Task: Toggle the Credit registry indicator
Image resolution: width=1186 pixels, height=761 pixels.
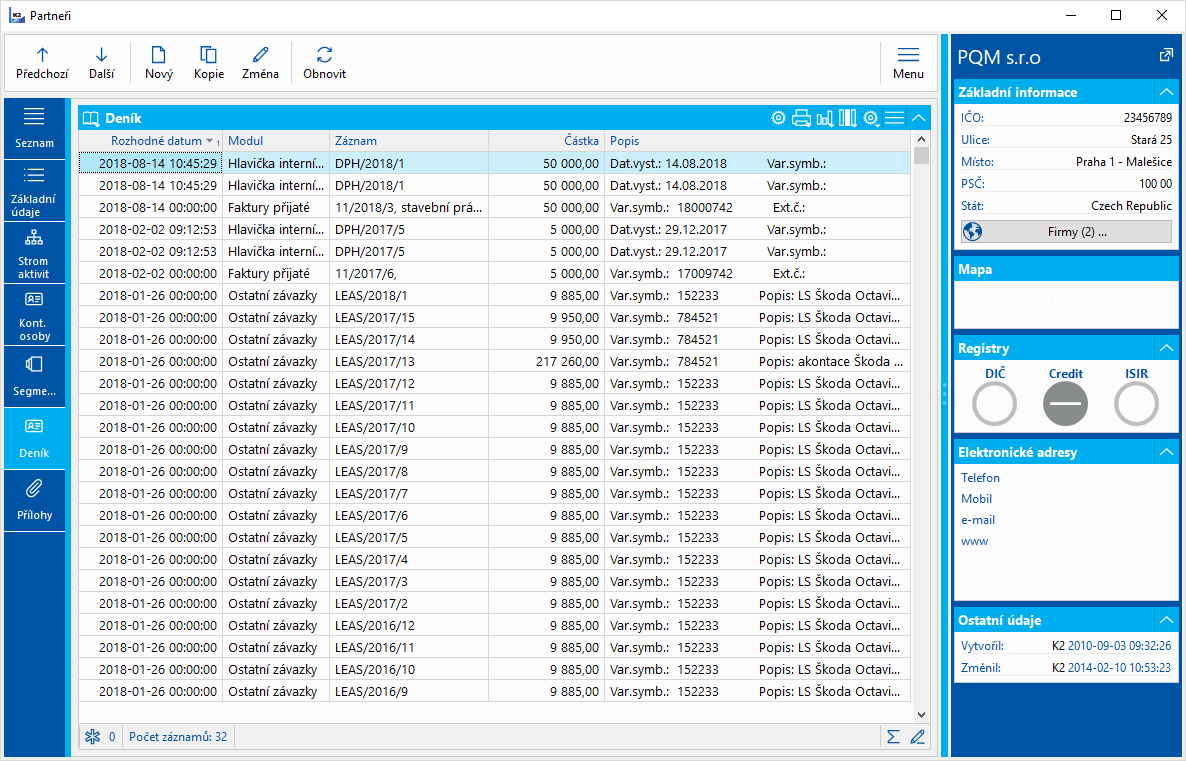Action: point(1065,404)
